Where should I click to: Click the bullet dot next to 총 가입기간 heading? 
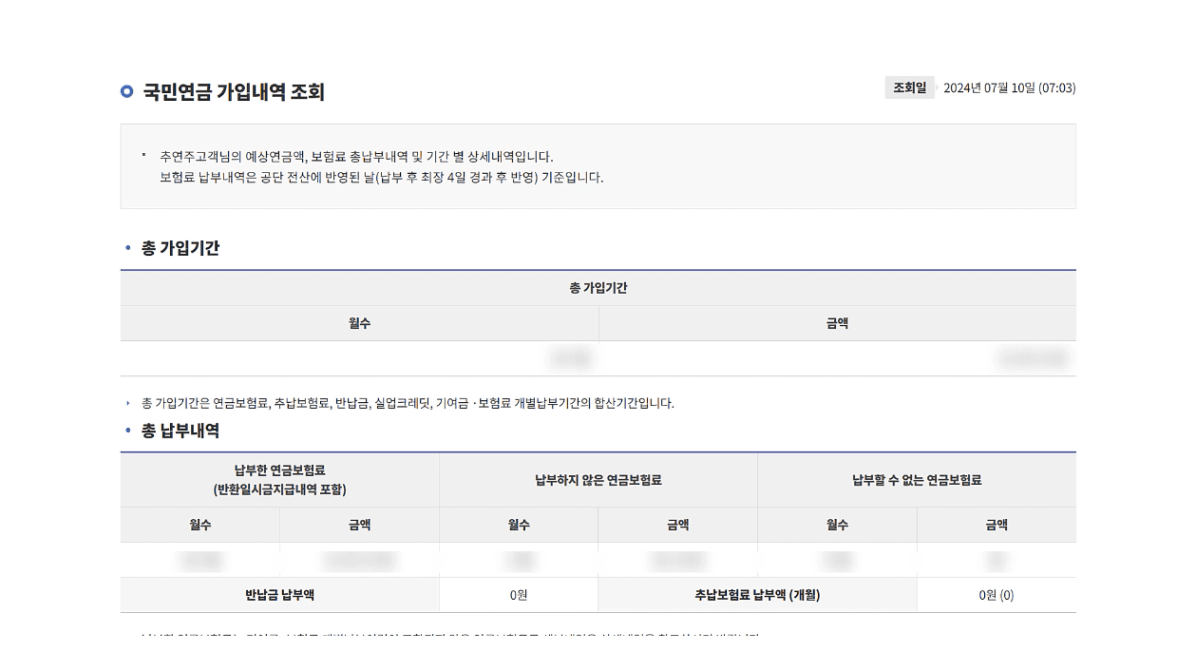pyautogui.click(x=127, y=248)
